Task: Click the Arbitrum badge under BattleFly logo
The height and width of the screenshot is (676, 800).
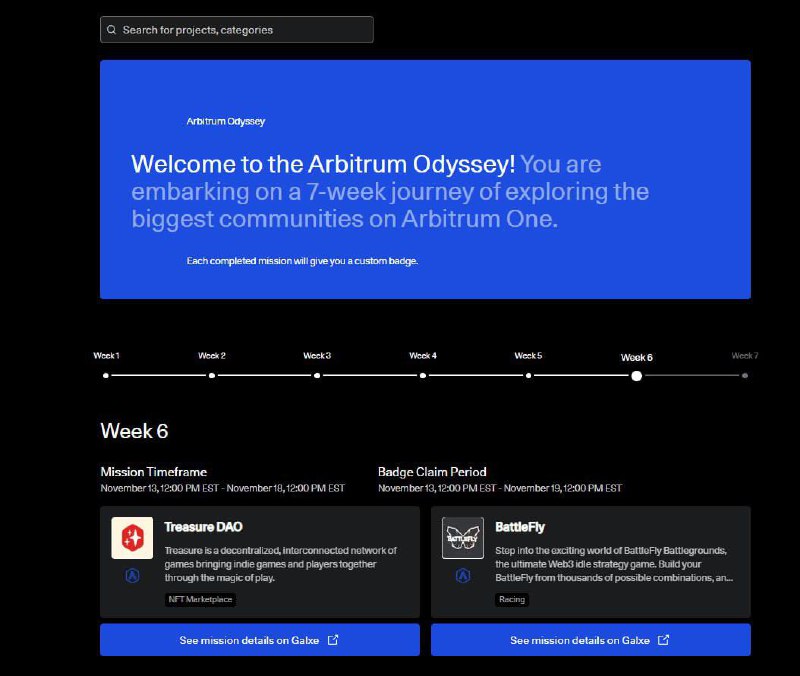Action: point(463,576)
